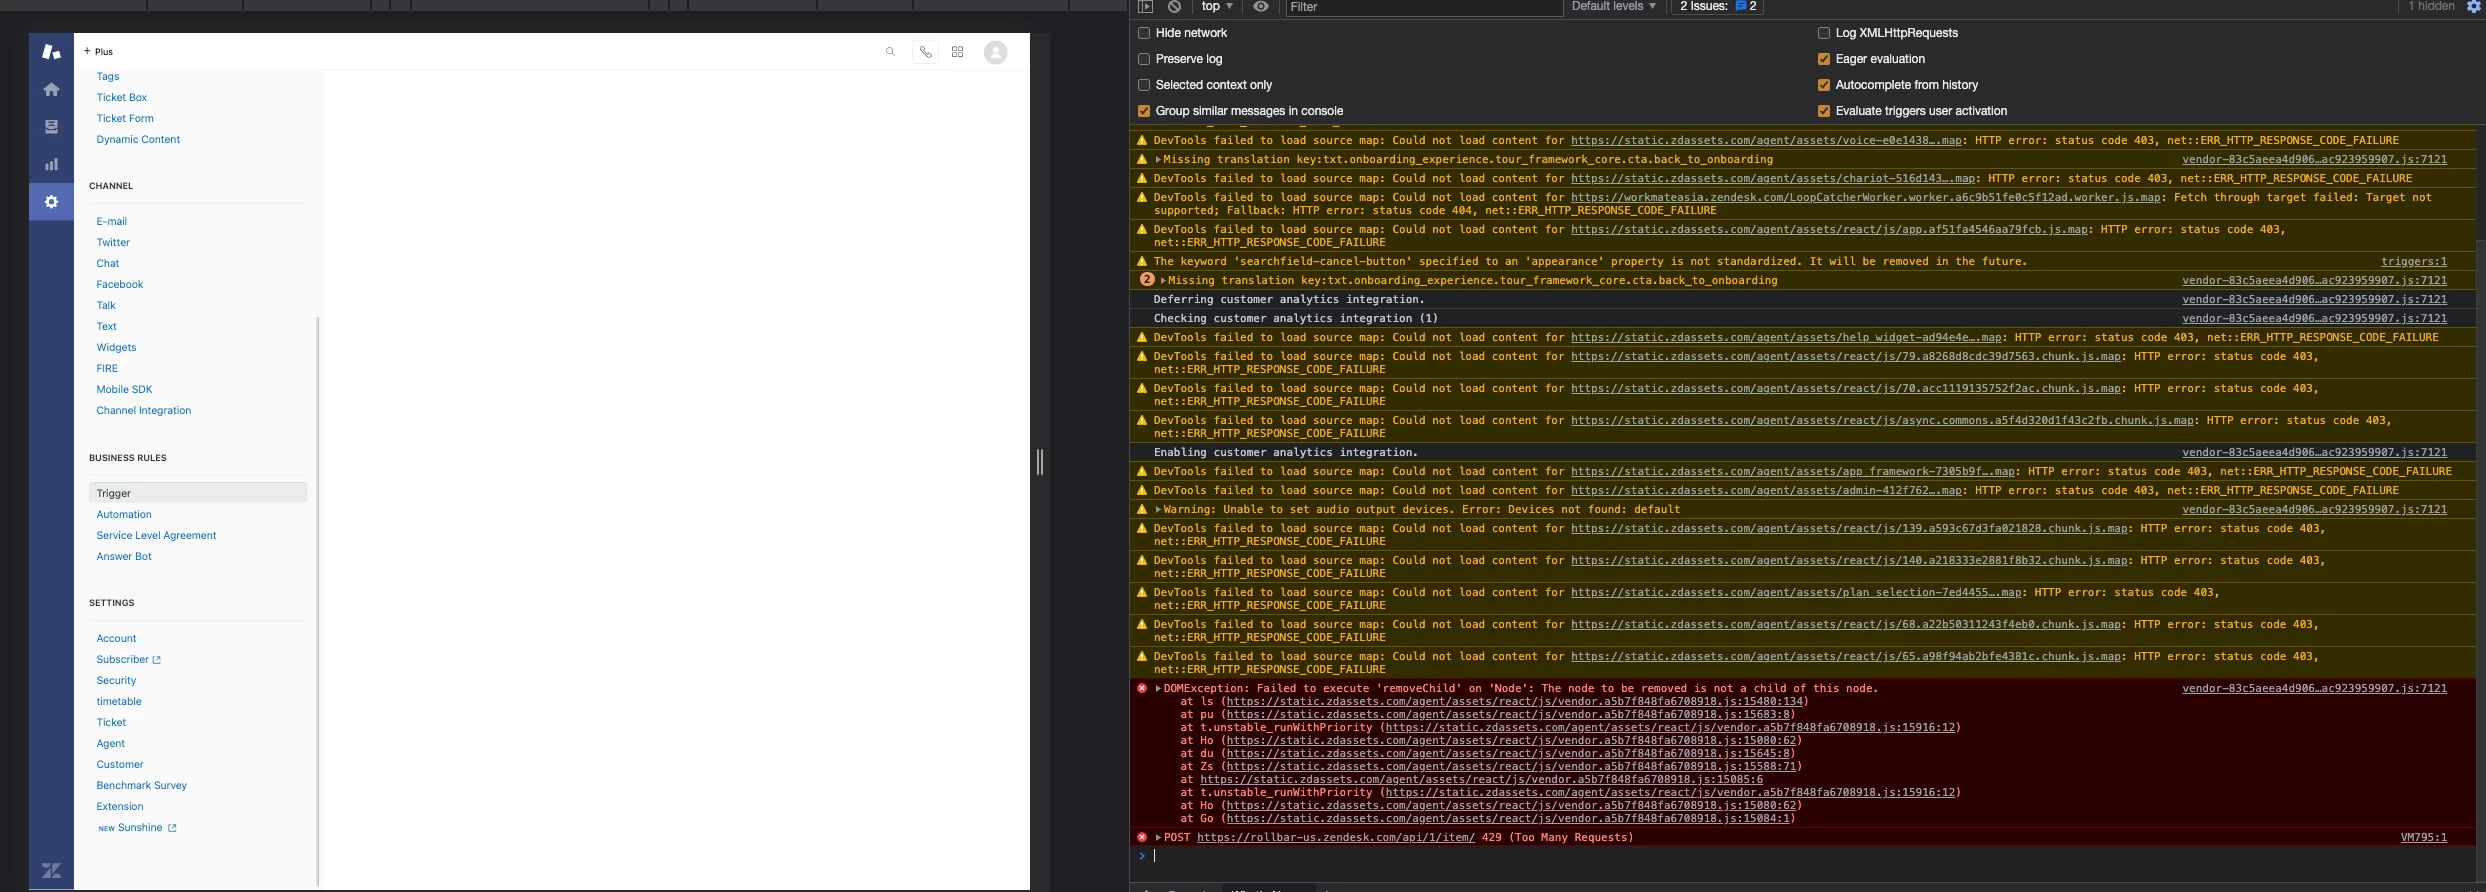This screenshot has width=2486, height=892.
Task: Expand the DOMException error entry
Action: (x=1158, y=688)
